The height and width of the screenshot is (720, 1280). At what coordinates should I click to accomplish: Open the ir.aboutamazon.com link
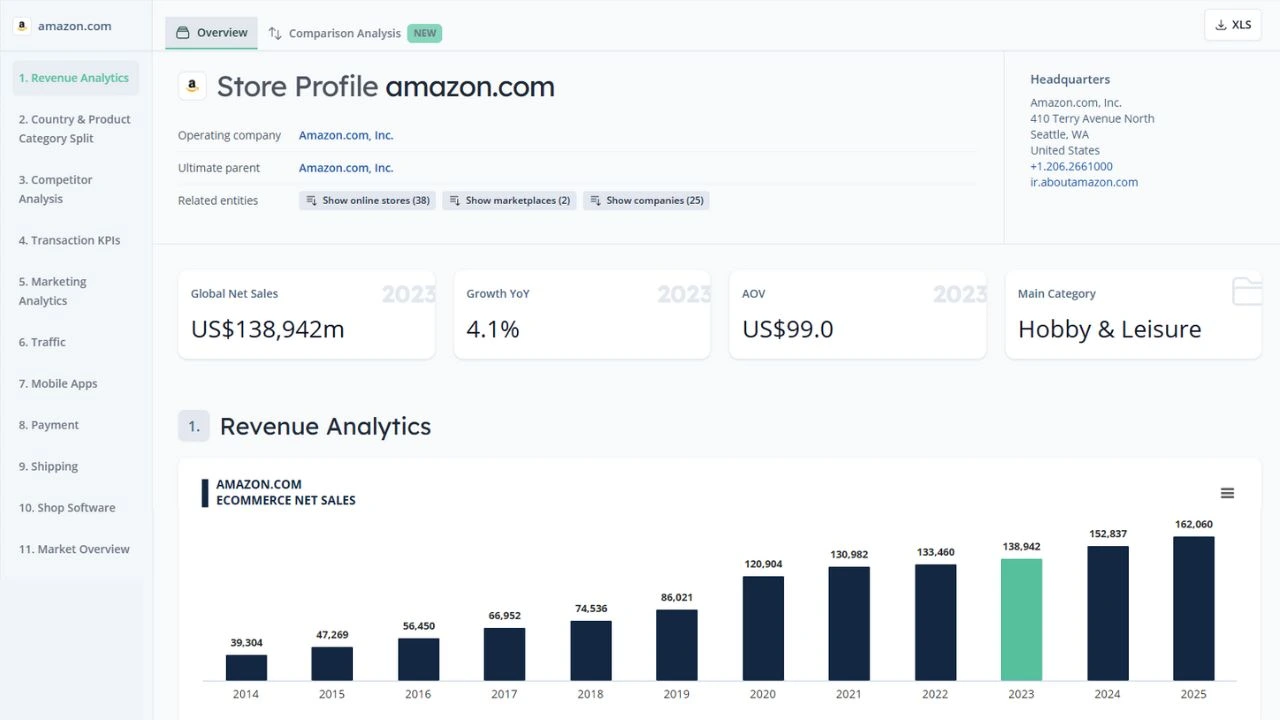[1084, 182]
